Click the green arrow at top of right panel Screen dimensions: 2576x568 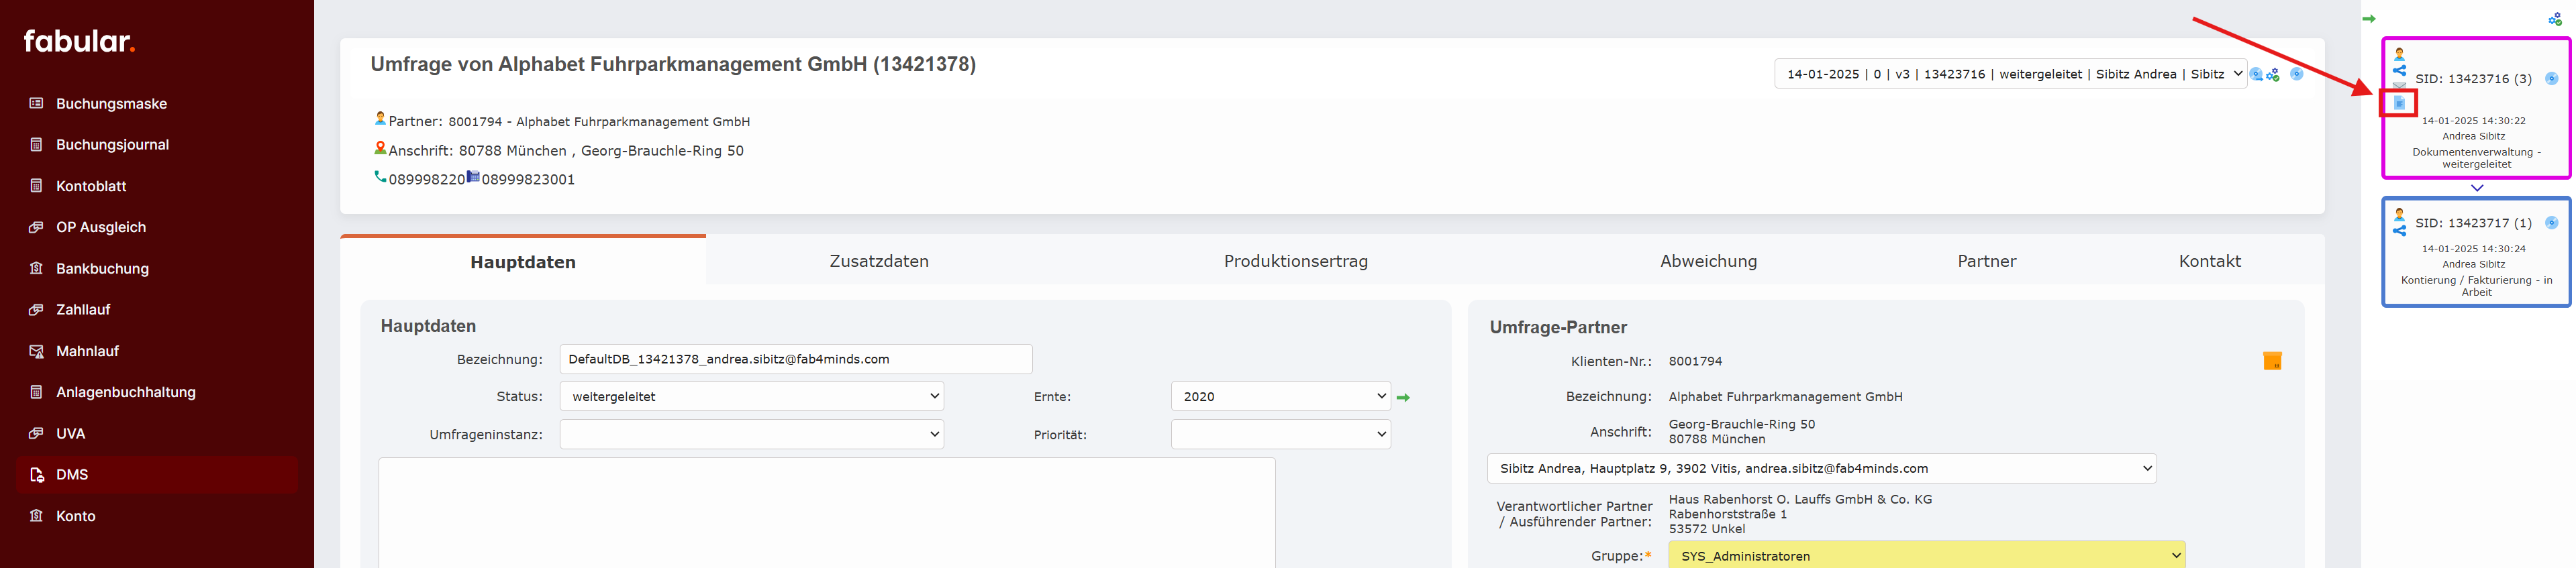tap(2368, 19)
